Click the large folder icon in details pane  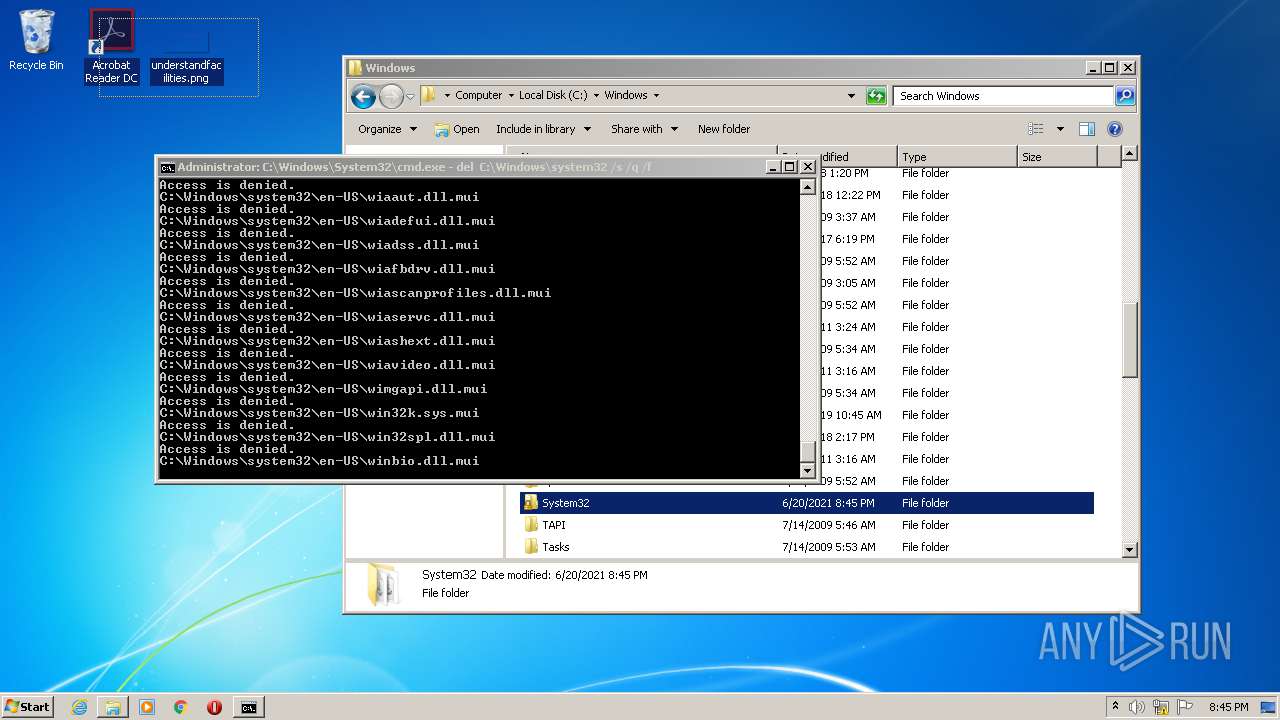pyautogui.click(x=381, y=584)
